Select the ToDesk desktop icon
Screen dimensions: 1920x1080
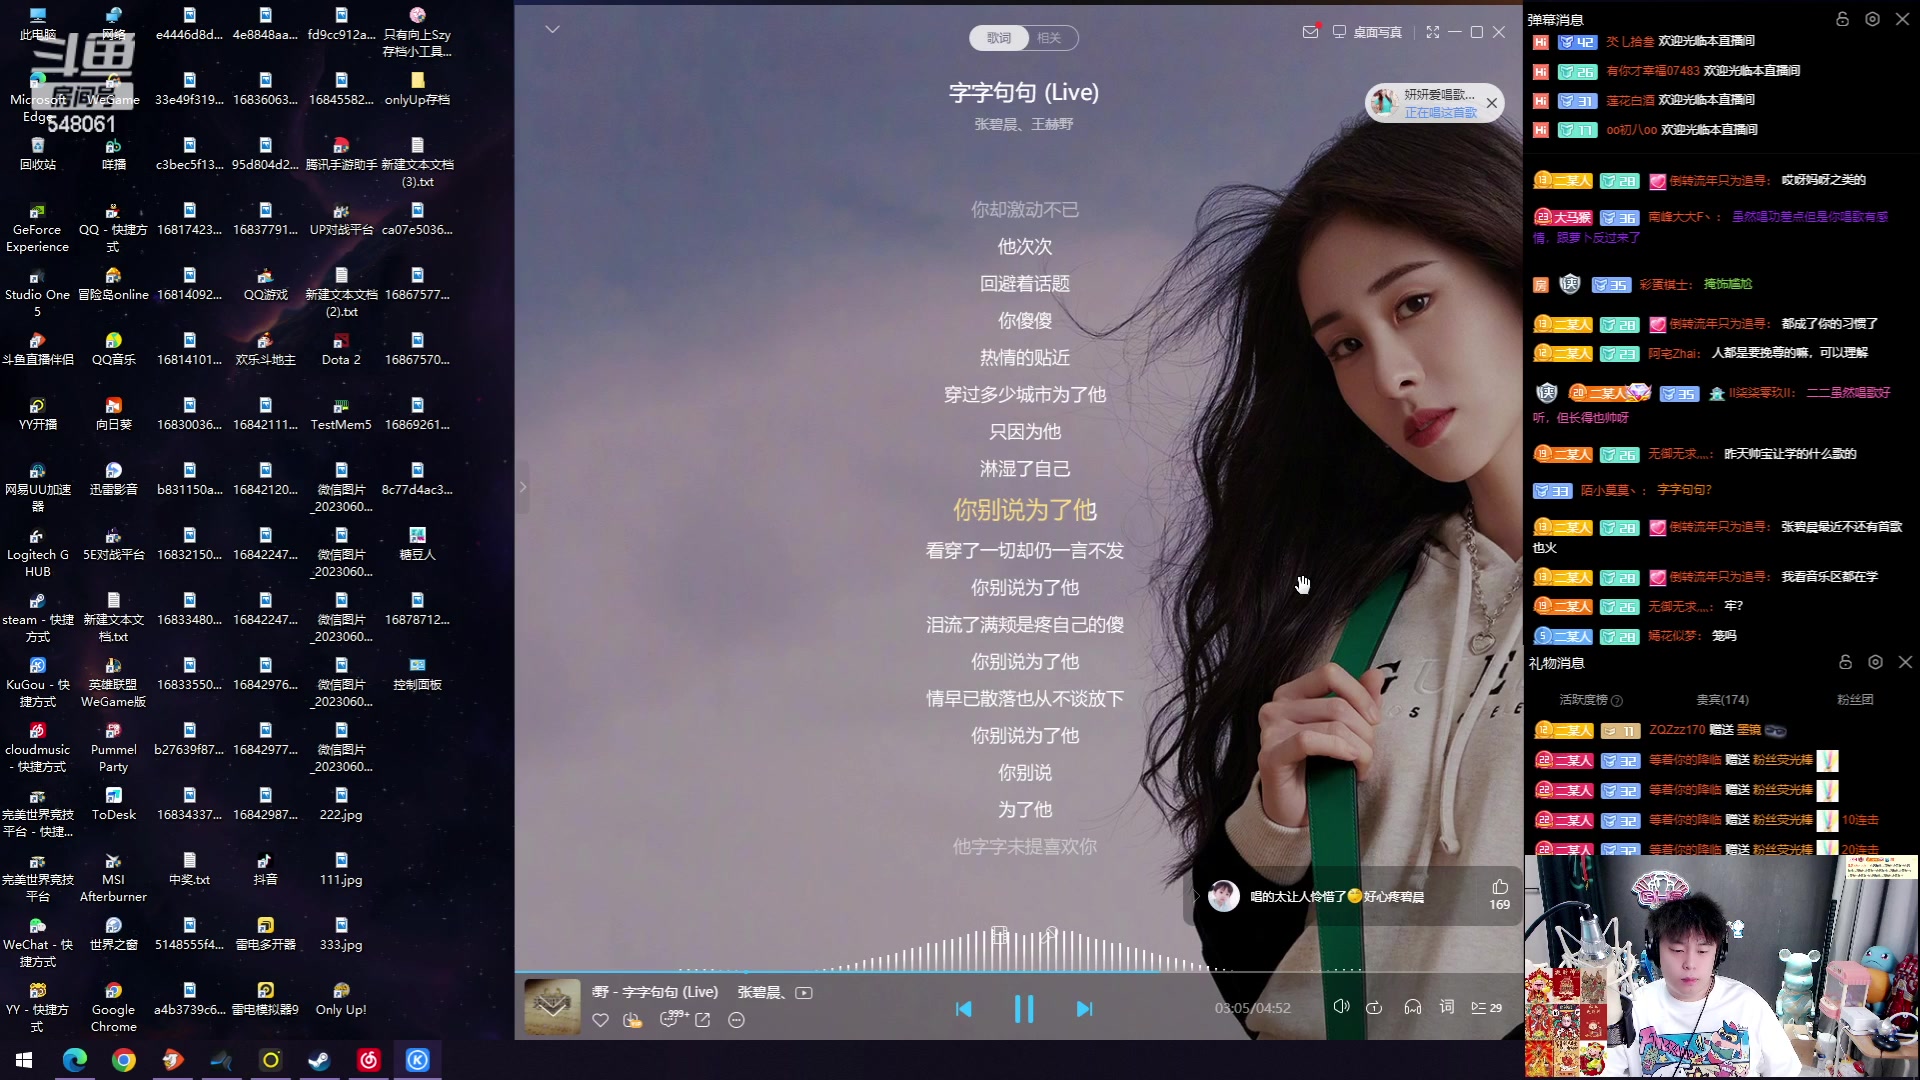[x=113, y=804]
